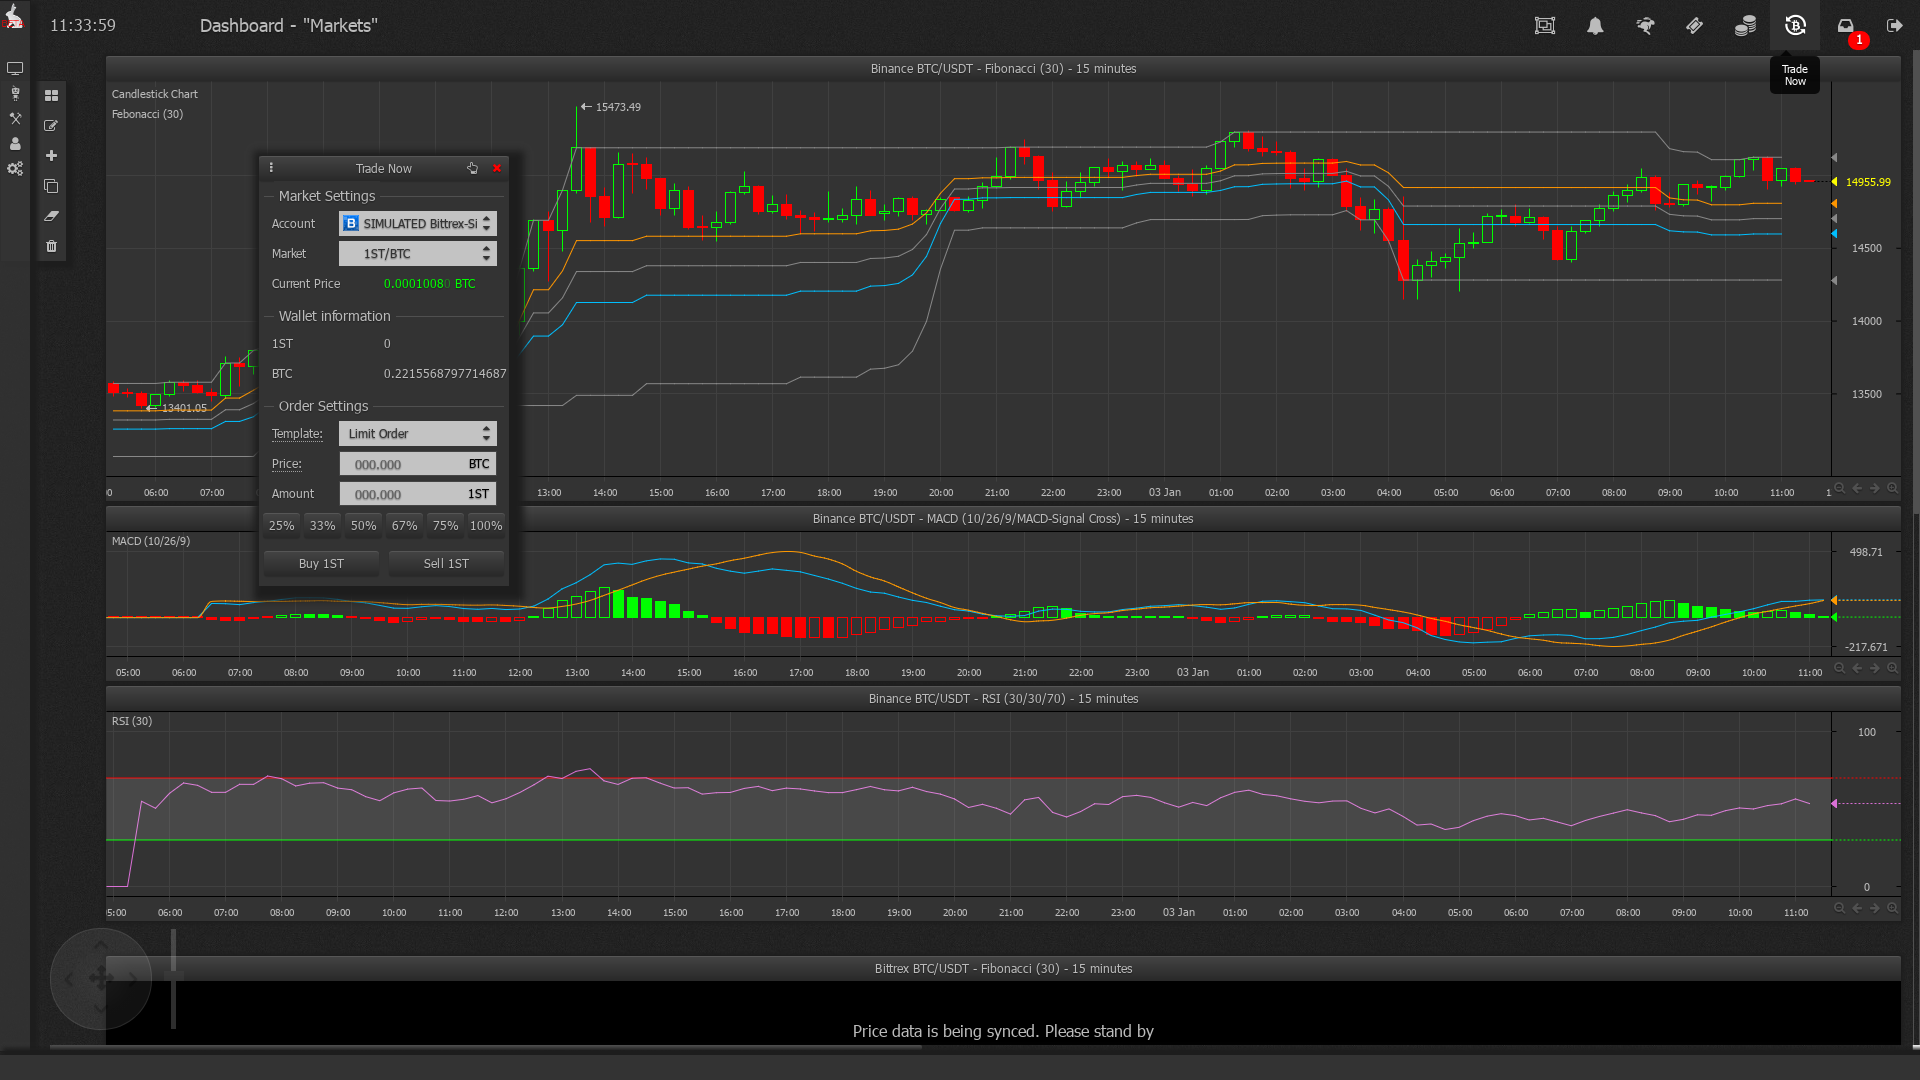This screenshot has height=1080, width=1920.
Task: Click the edit dashboard pencil icon
Action: (x=51, y=126)
